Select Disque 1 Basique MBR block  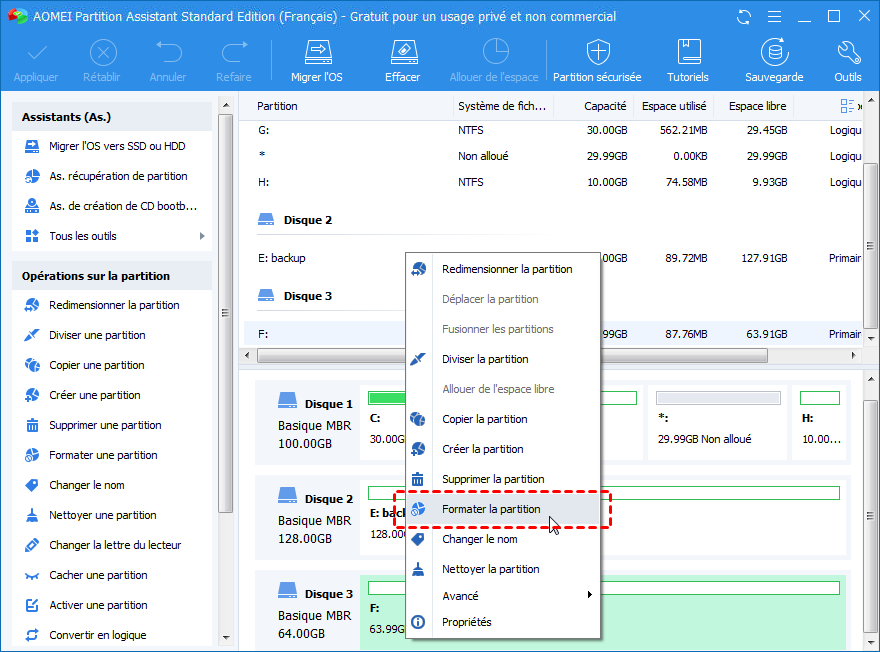(308, 423)
